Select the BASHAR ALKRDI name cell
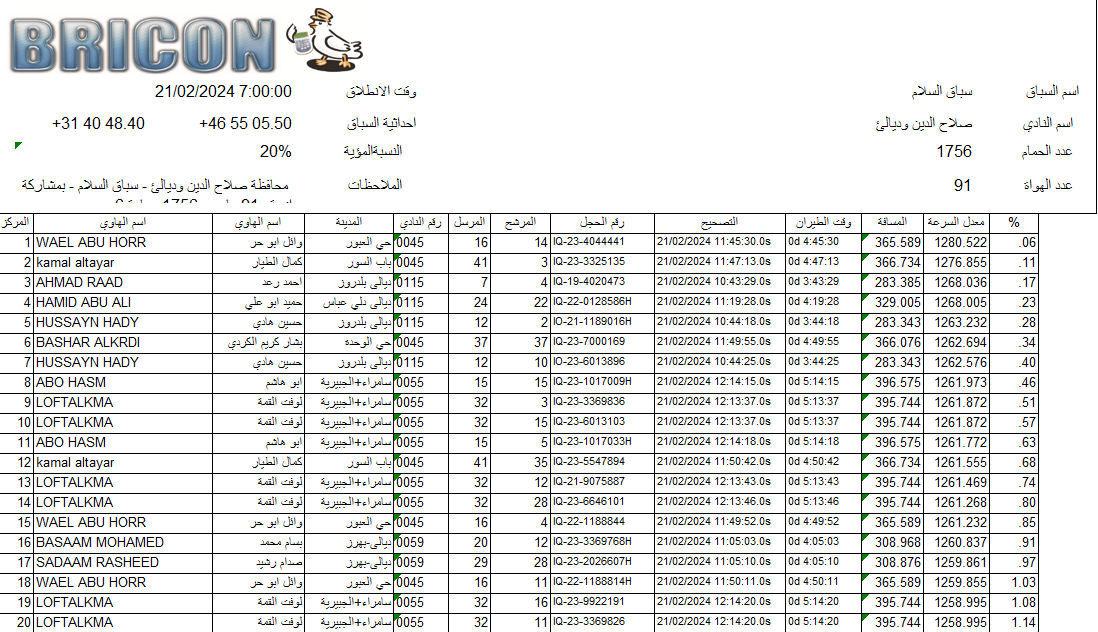The width and height of the screenshot is (1098, 632). coord(88,342)
